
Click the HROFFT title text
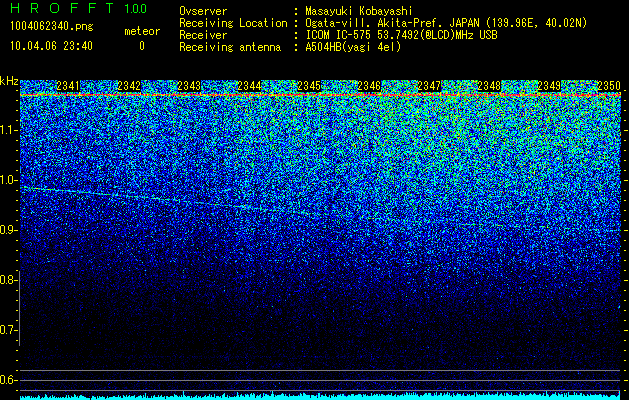click(x=62, y=8)
